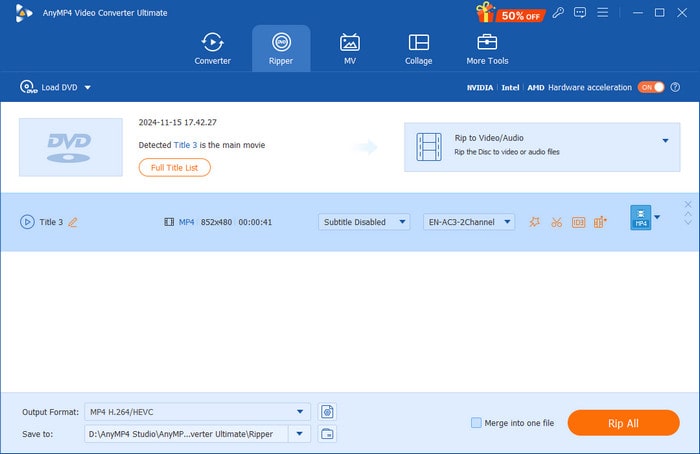Image resolution: width=700 pixels, height=454 pixels.
Task: Click the MP4 output format icon
Action: pos(640,218)
